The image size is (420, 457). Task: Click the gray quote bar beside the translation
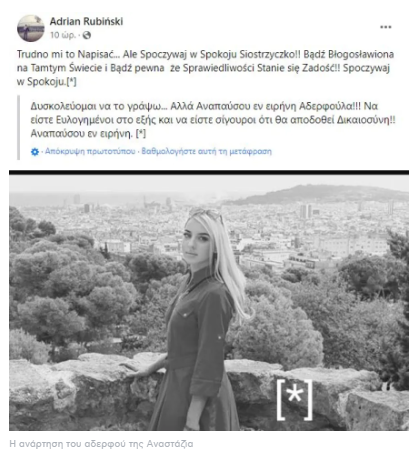(x=18, y=127)
